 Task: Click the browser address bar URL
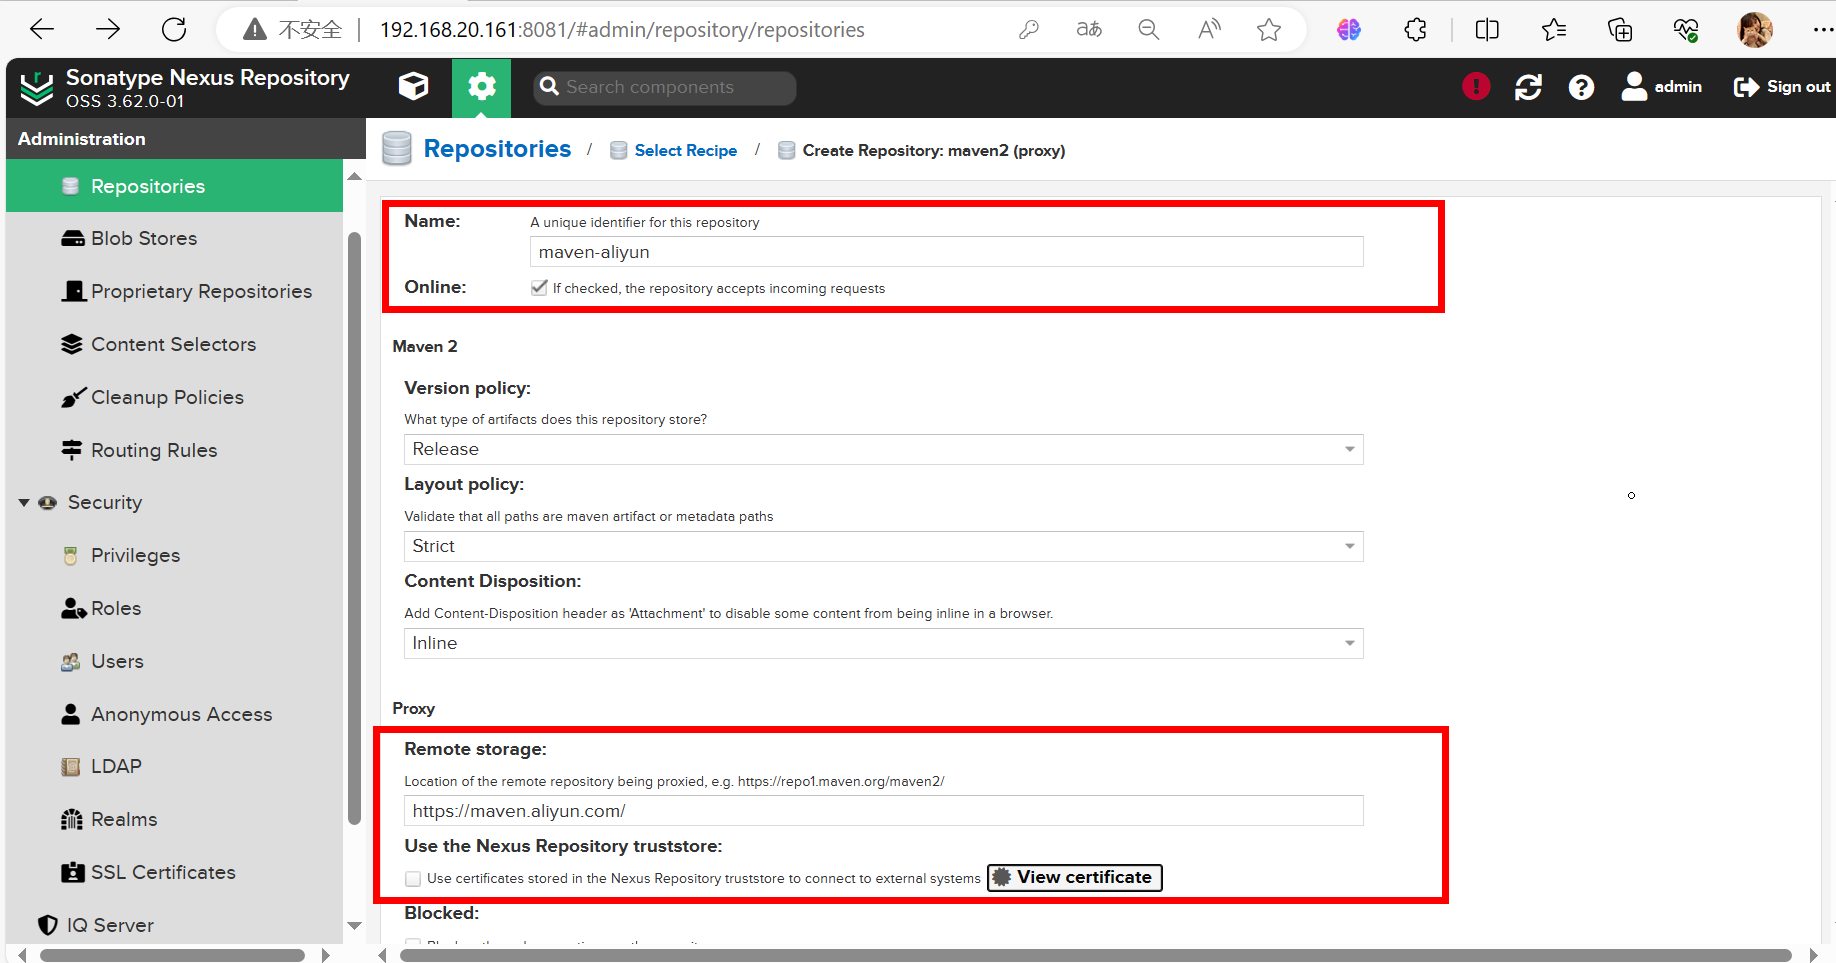coord(622,30)
